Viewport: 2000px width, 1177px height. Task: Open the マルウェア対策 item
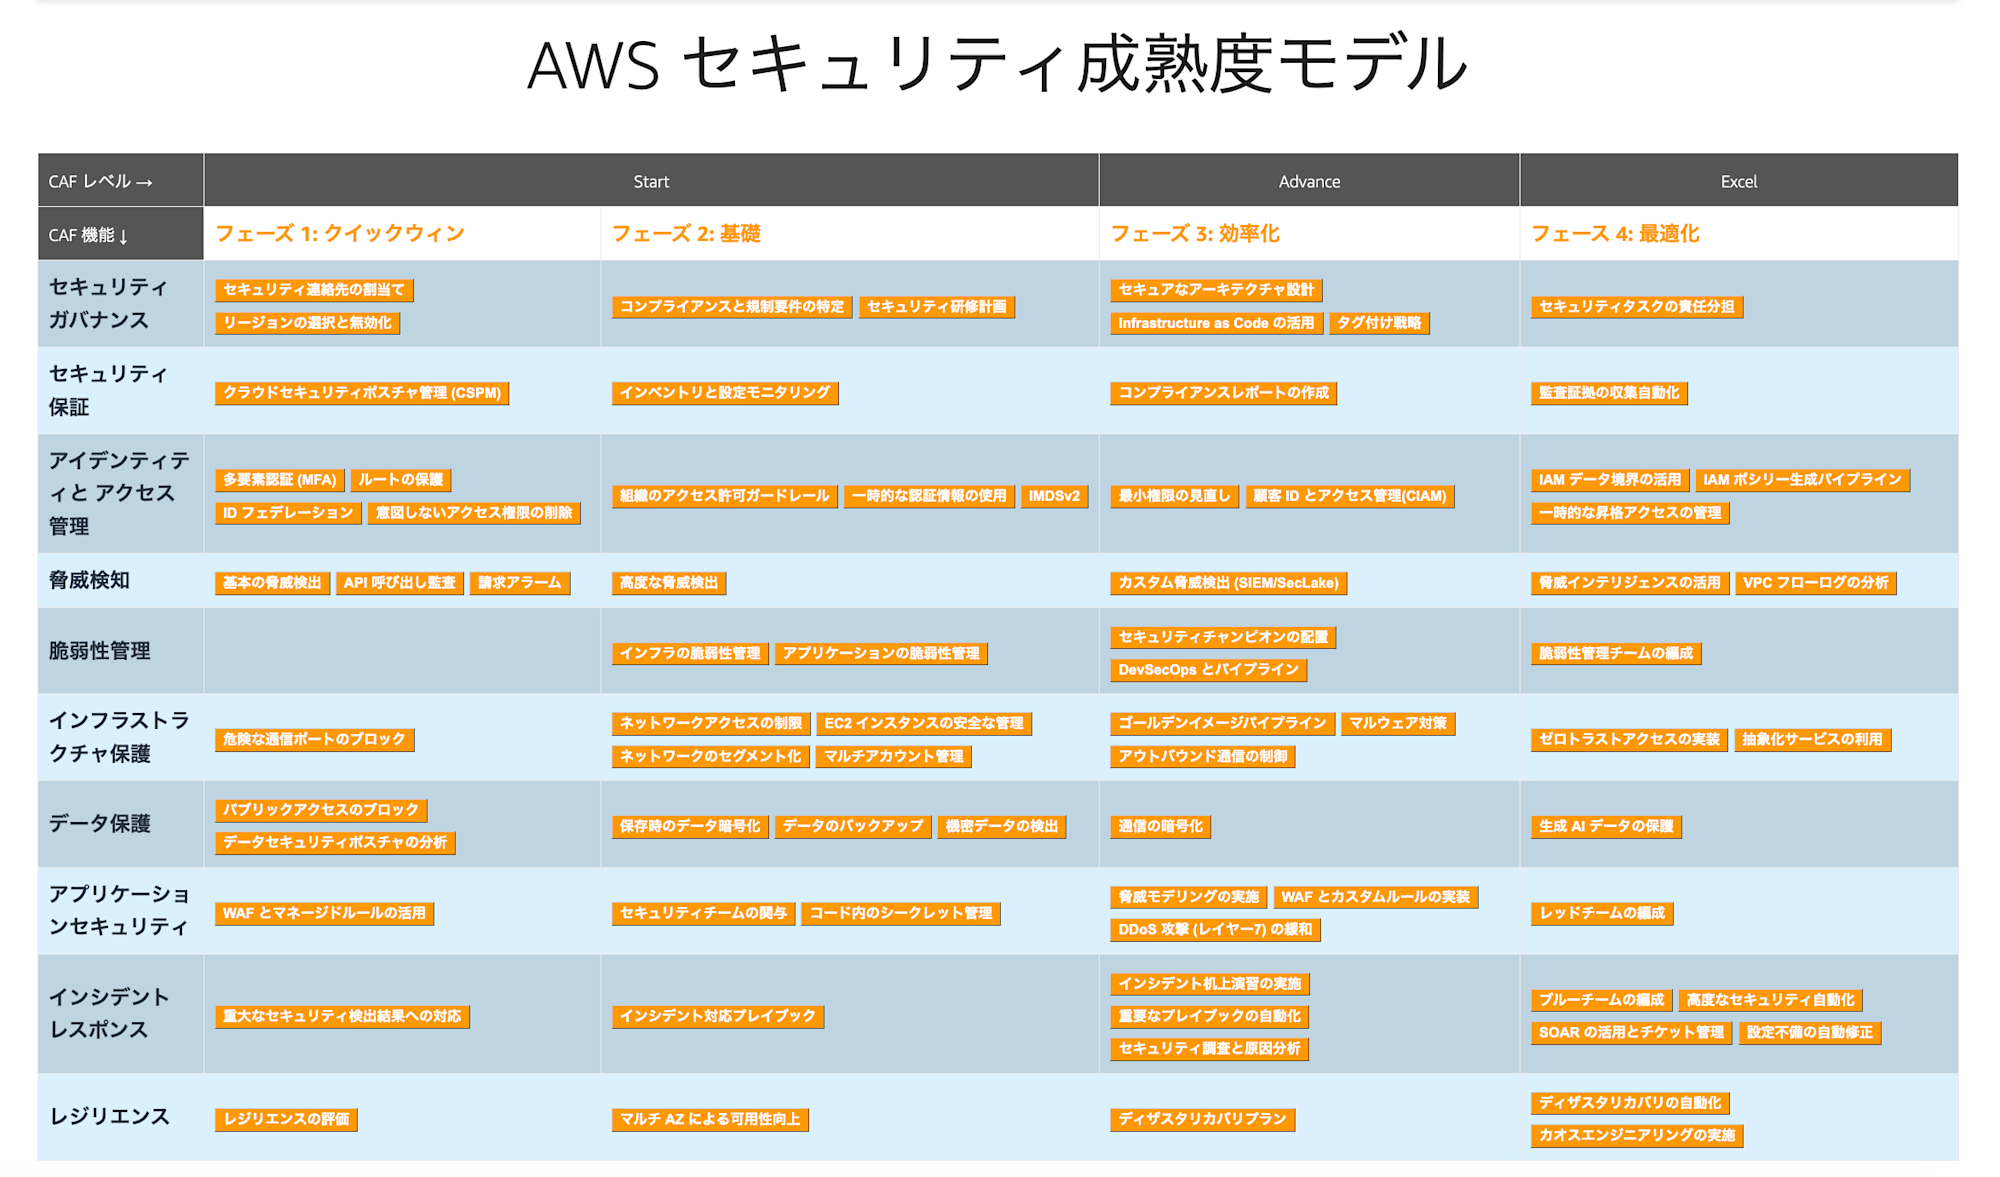click(x=1398, y=724)
